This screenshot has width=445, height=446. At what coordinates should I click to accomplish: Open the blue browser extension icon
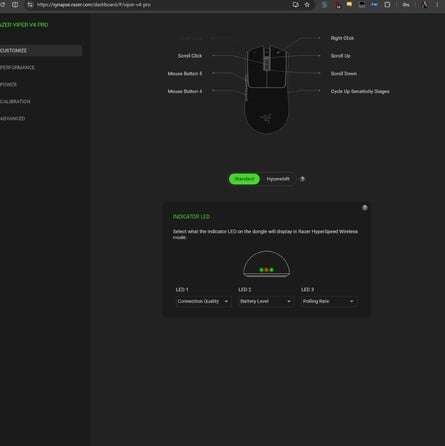click(x=374, y=5)
